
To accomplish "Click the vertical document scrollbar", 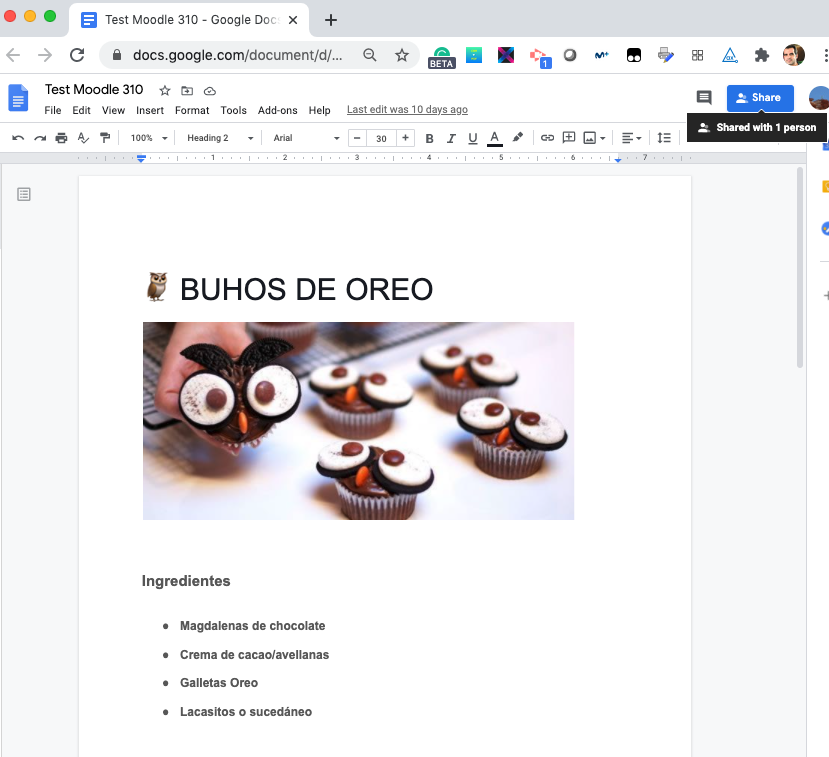I will pyautogui.click(x=800, y=268).
